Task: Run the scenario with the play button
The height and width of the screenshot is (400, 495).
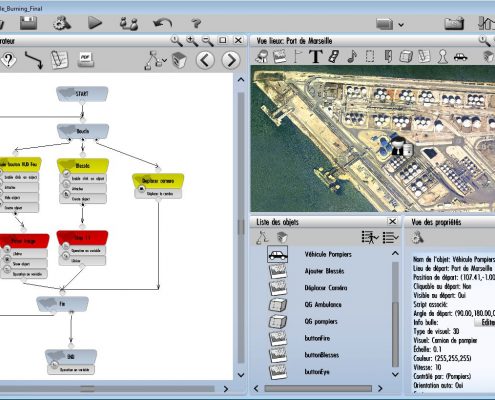Action: (95, 23)
